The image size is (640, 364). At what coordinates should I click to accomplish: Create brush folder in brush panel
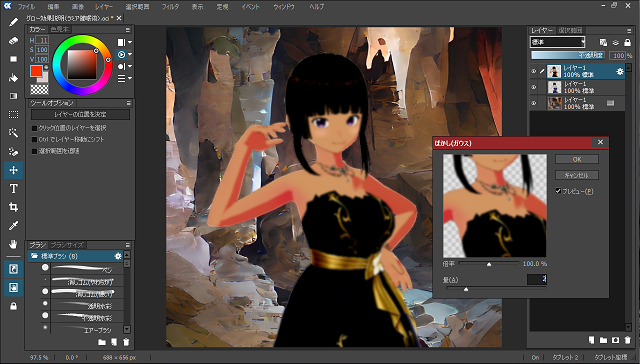102,342
